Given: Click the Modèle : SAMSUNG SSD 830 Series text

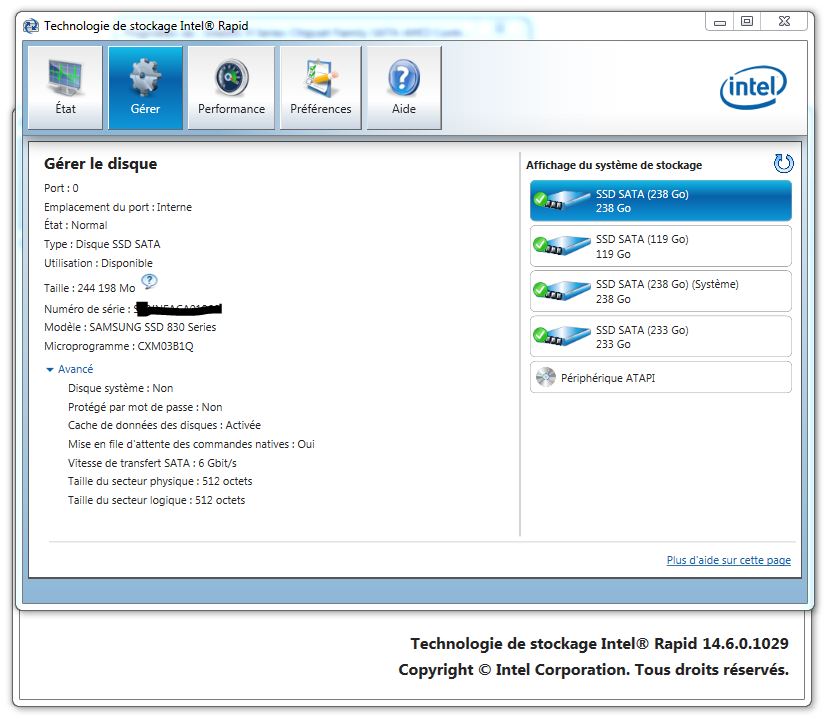Looking at the screenshot, I should 130,327.
